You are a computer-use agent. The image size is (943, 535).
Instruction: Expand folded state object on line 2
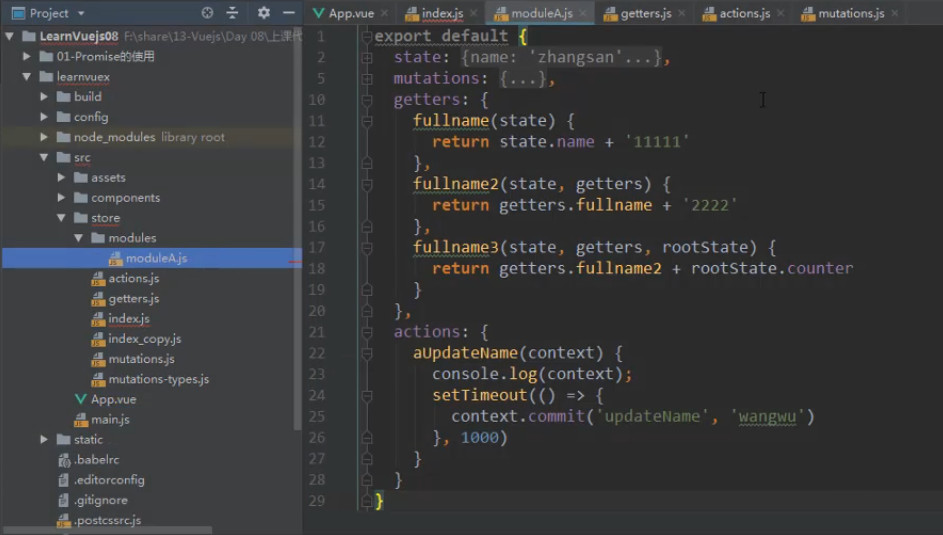tap(367, 58)
